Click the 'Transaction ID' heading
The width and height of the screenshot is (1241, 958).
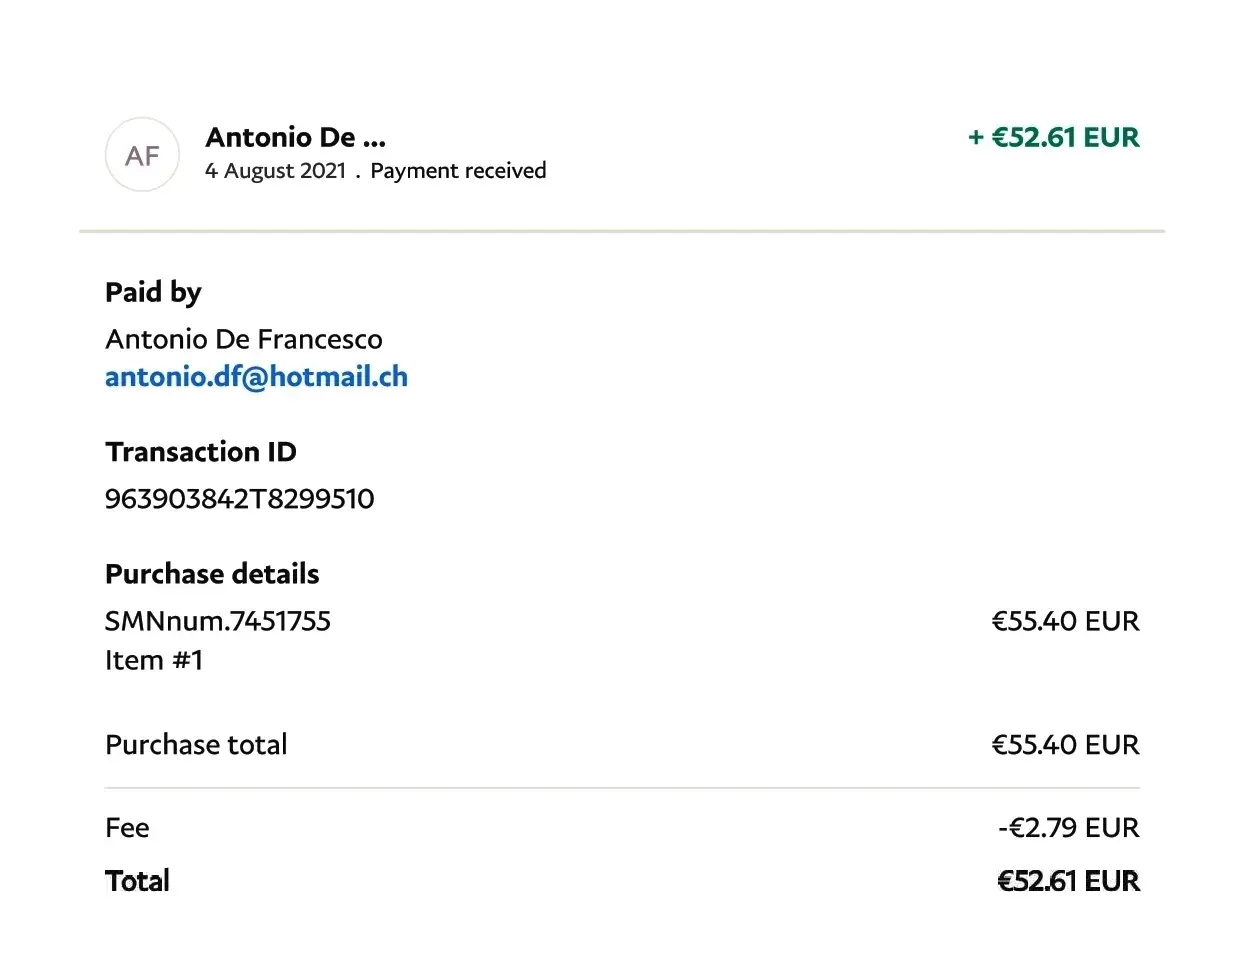(200, 452)
